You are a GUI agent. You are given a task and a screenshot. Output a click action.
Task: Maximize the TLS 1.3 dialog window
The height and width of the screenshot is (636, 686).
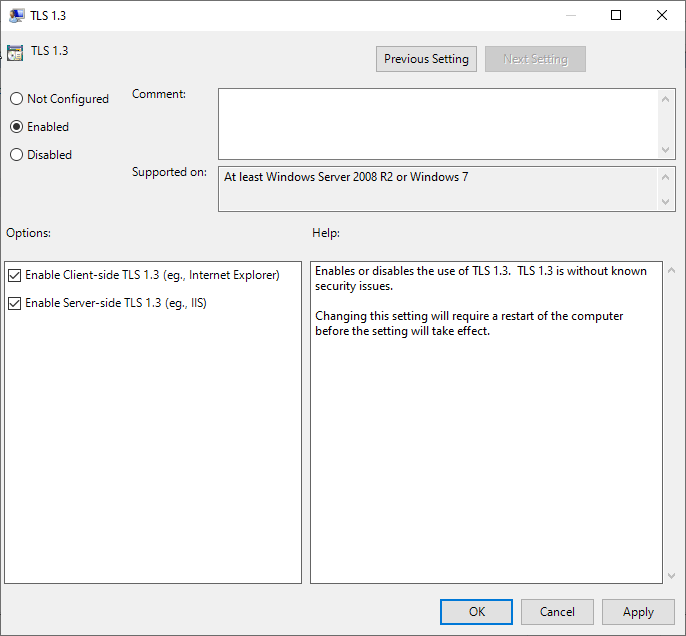pyautogui.click(x=616, y=15)
